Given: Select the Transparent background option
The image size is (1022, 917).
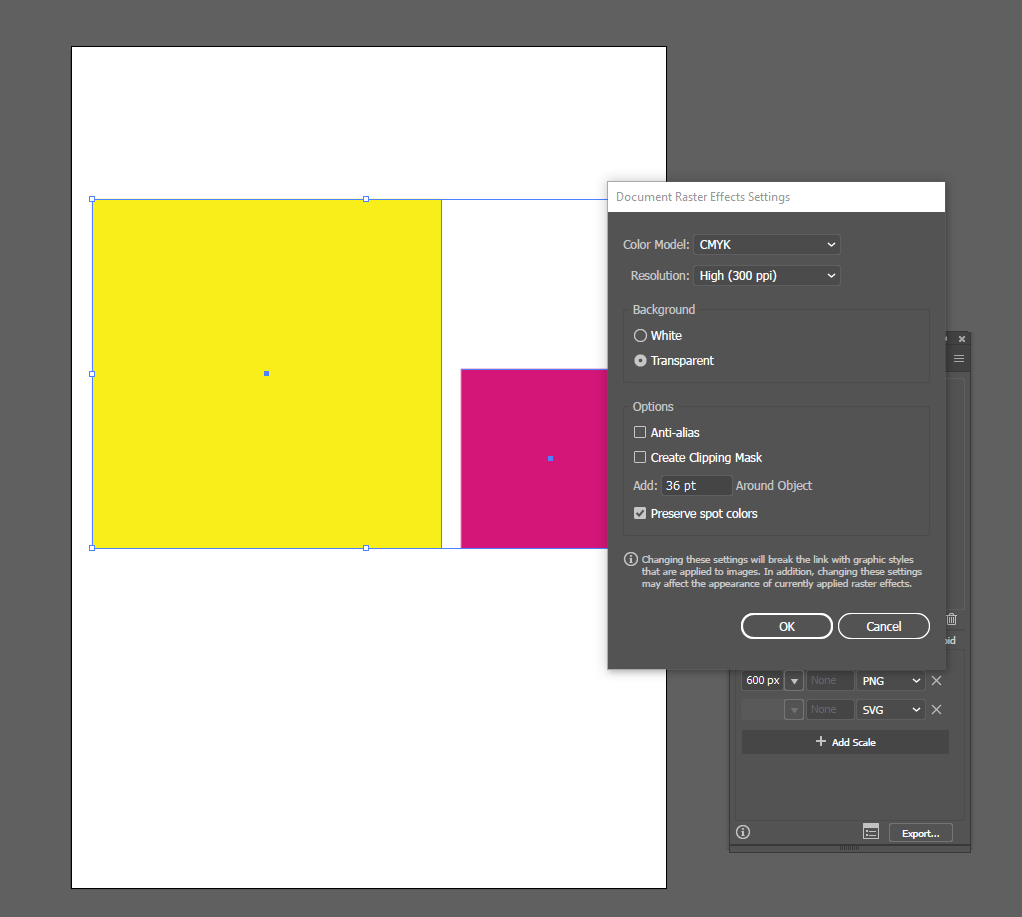Looking at the screenshot, I should [x=640, y=361].
